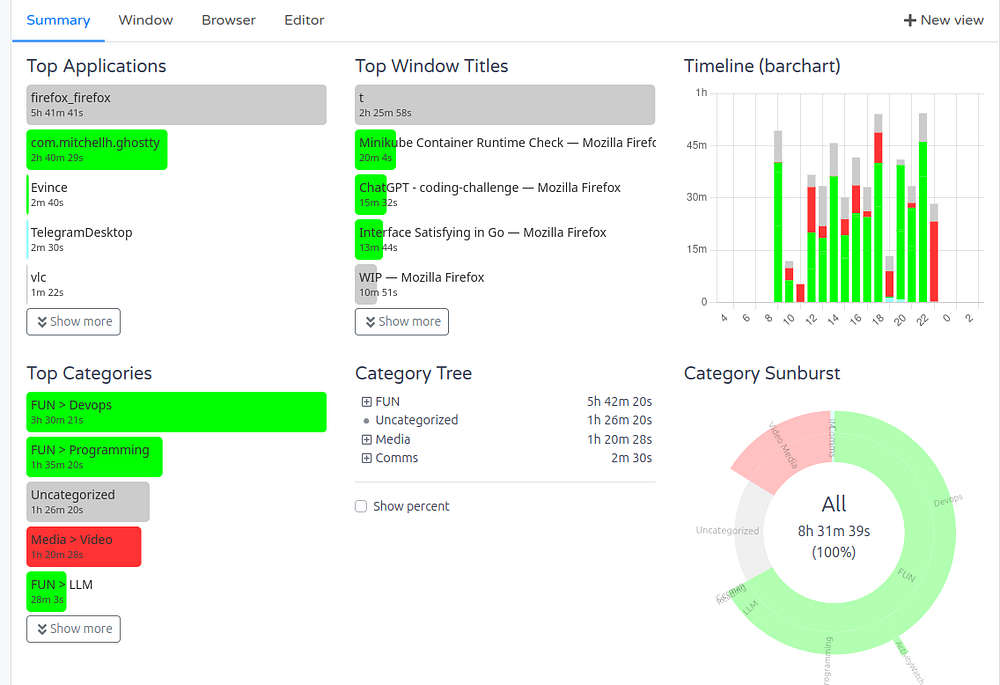Show more Top Categories entries
This screenshot has width=1000, height=685.
pos(73,629)
